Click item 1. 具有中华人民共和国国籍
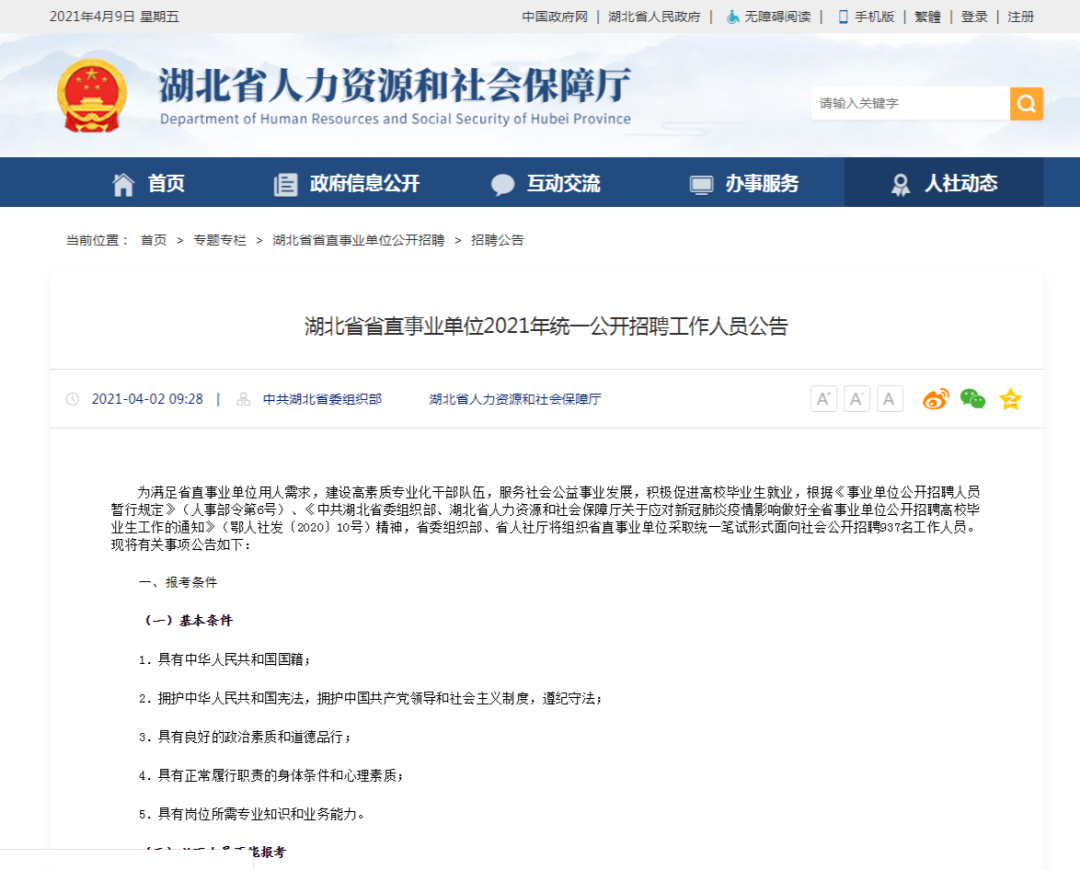 [x=225, y=659]
